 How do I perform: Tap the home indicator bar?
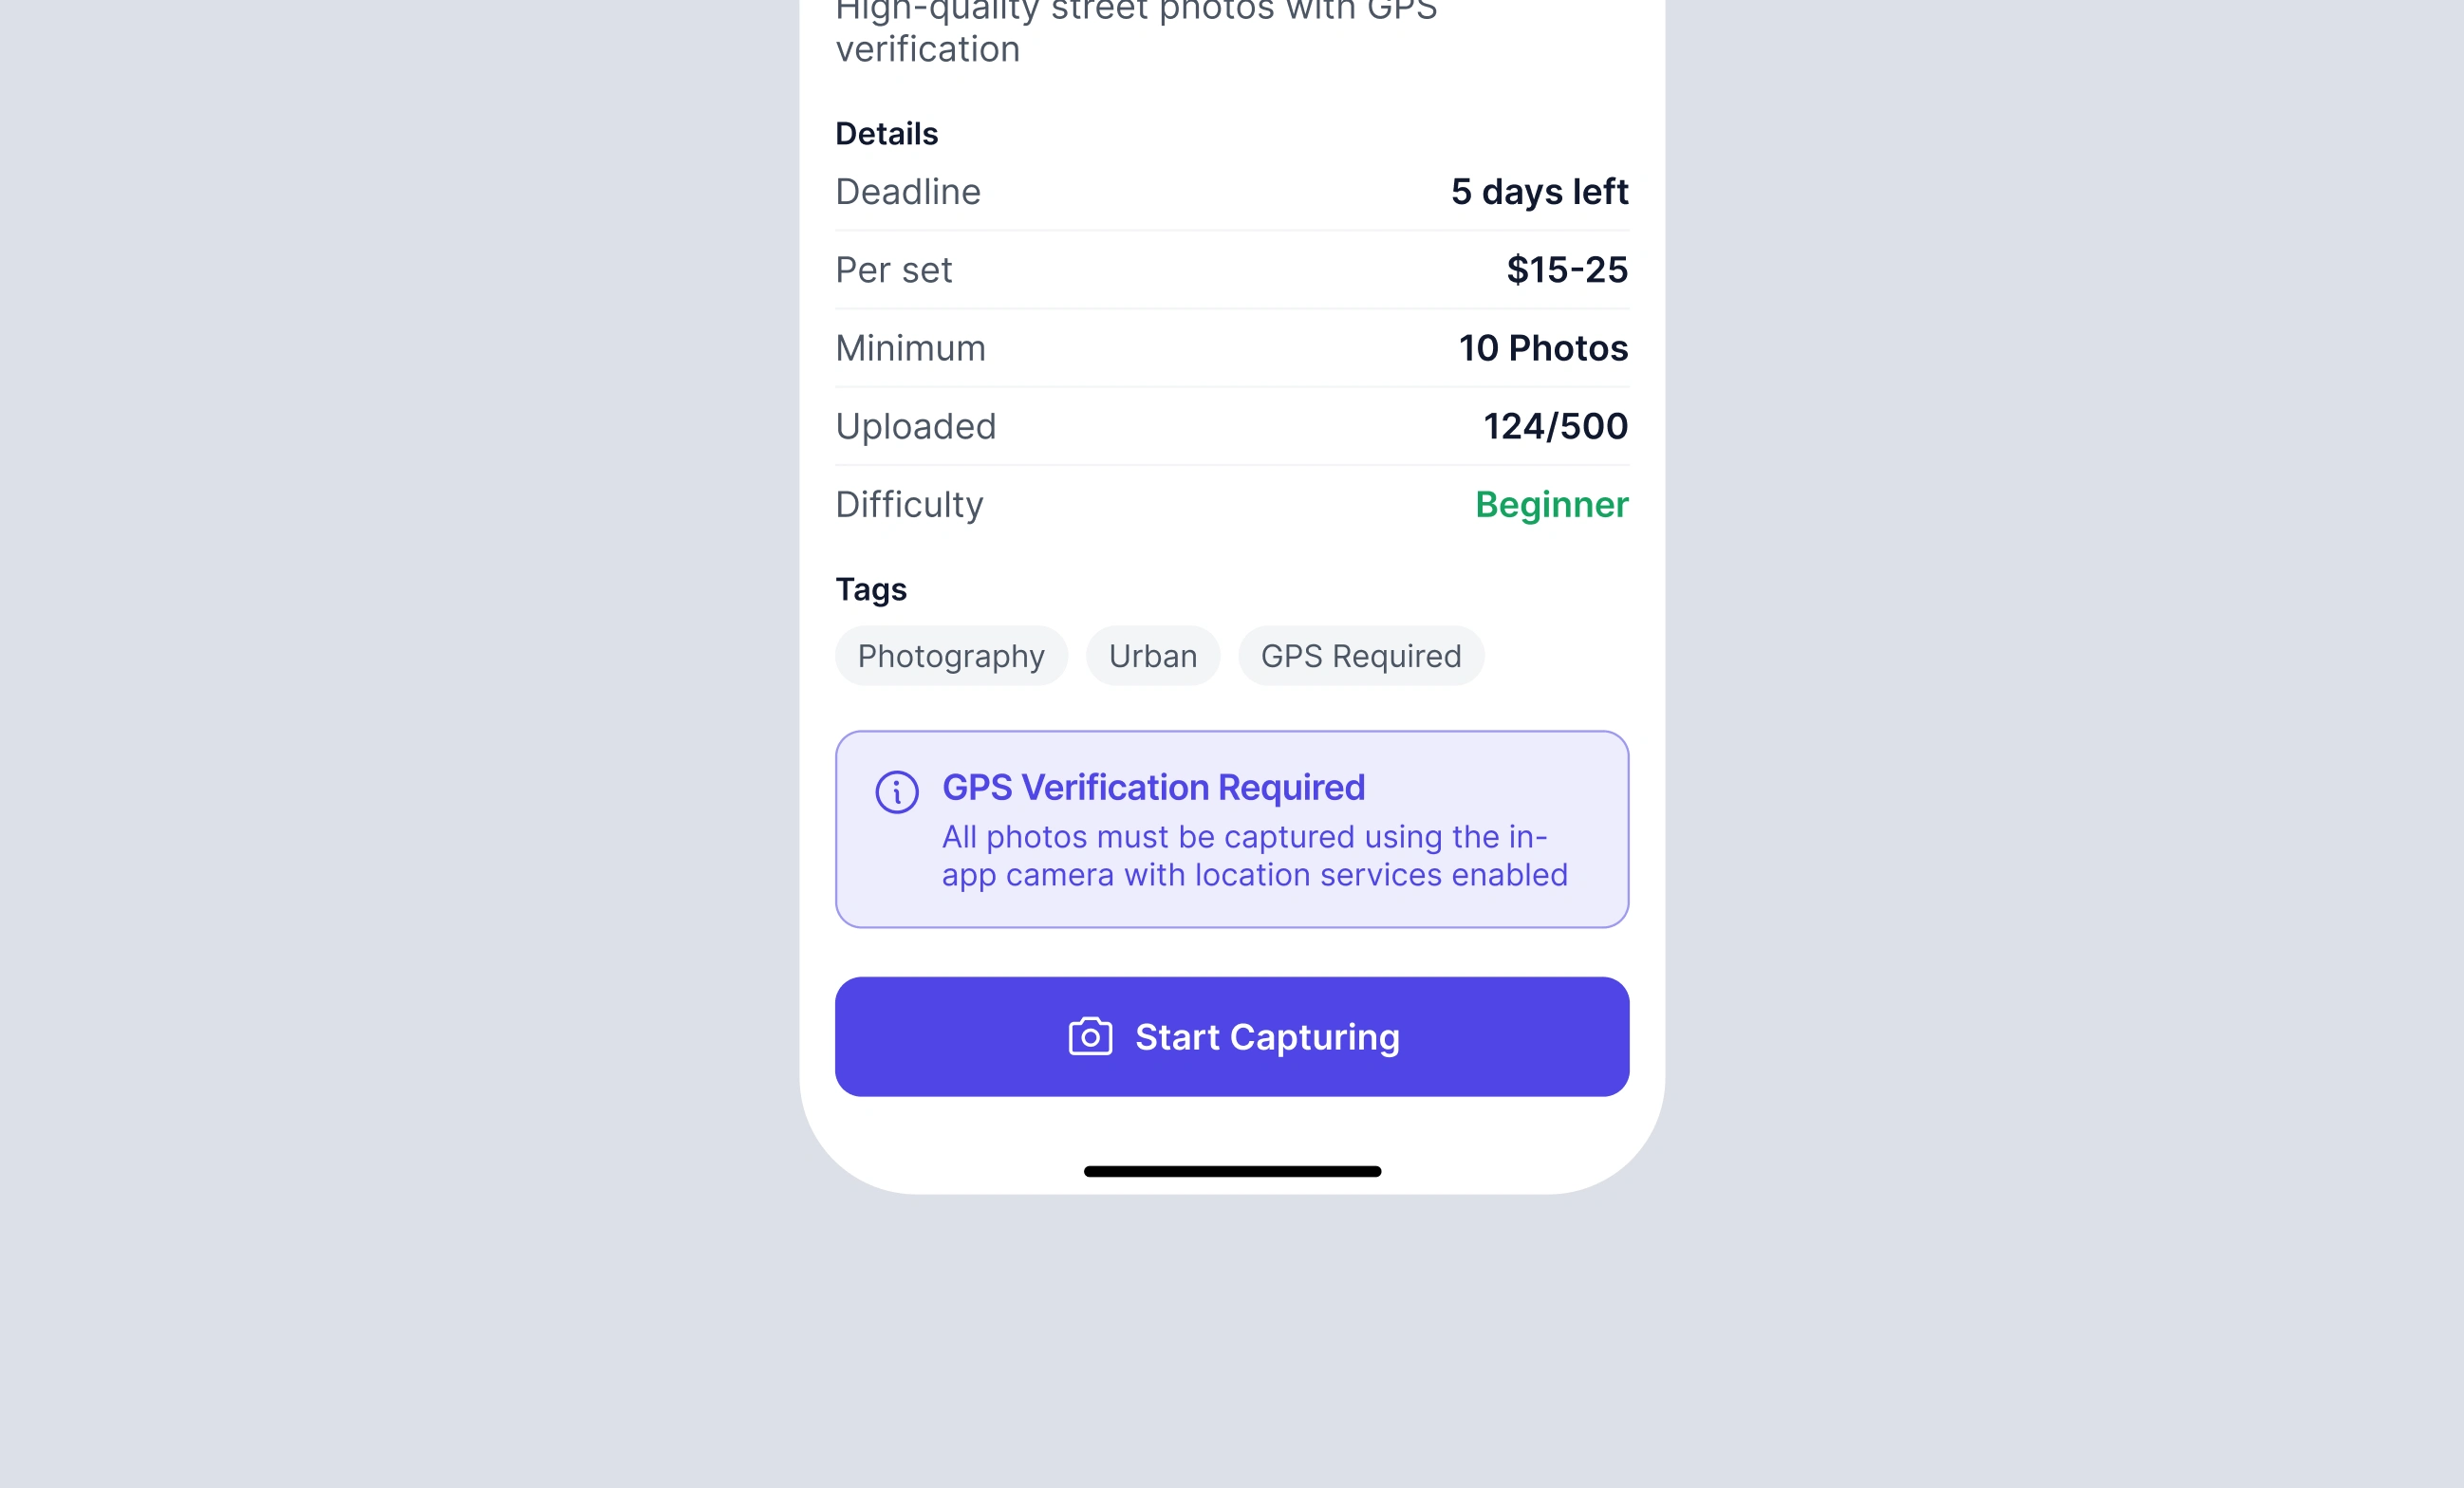[x=1232, y=1171]
